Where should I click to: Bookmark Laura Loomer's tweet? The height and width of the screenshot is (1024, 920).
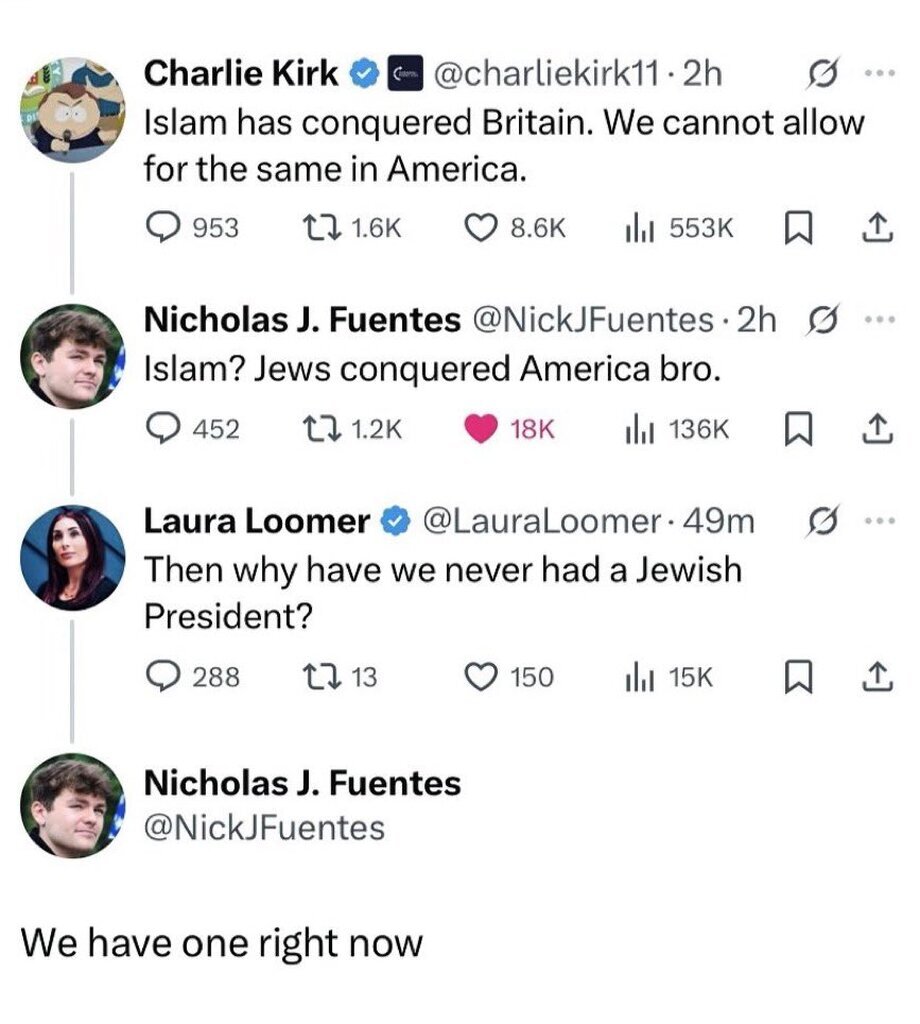pos(794,677)
